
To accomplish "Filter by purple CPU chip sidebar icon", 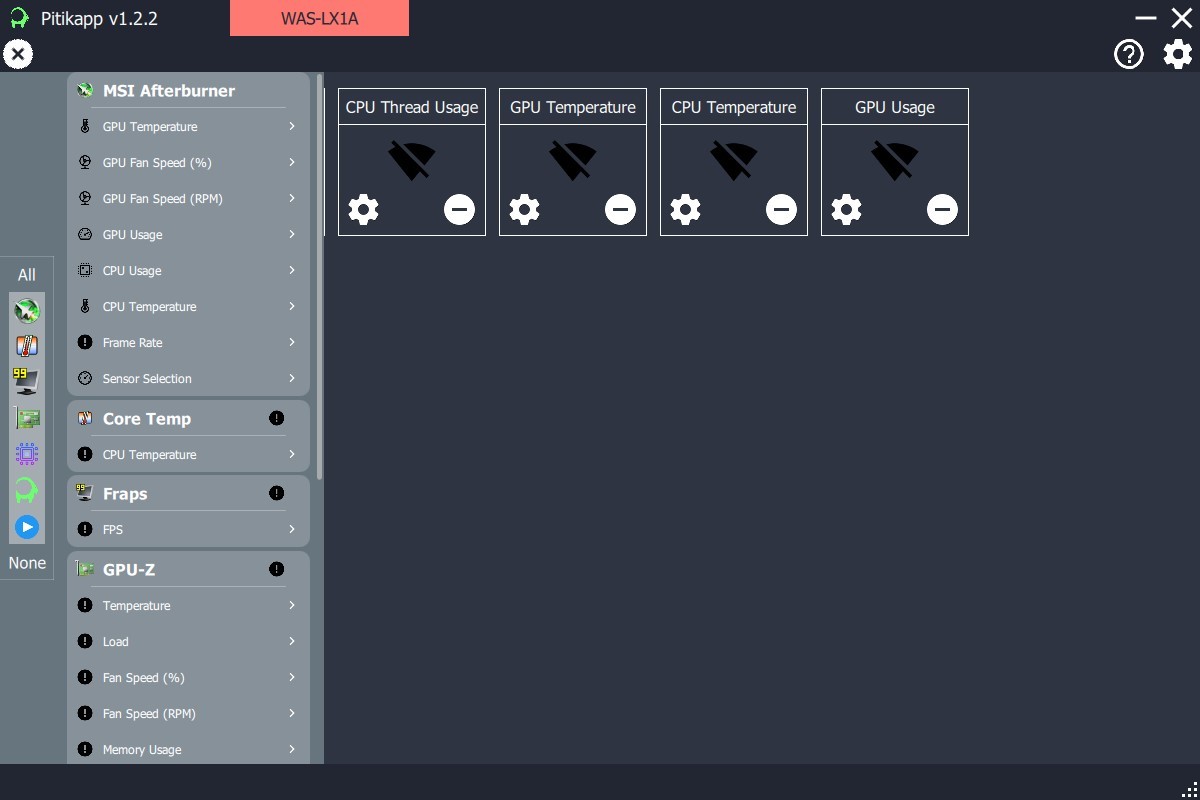I will (27, 455).
